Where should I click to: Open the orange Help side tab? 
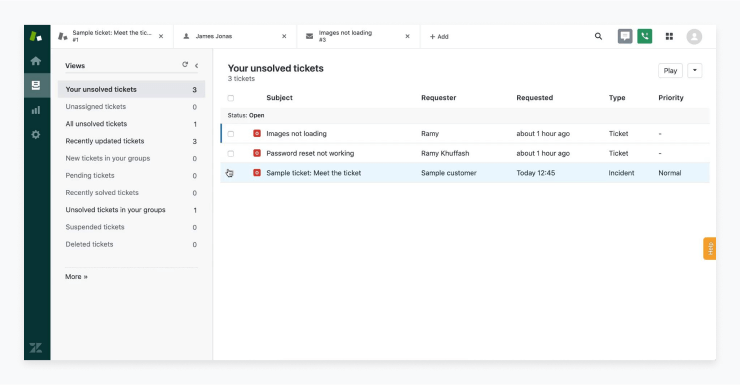click(x=710, y=249)
